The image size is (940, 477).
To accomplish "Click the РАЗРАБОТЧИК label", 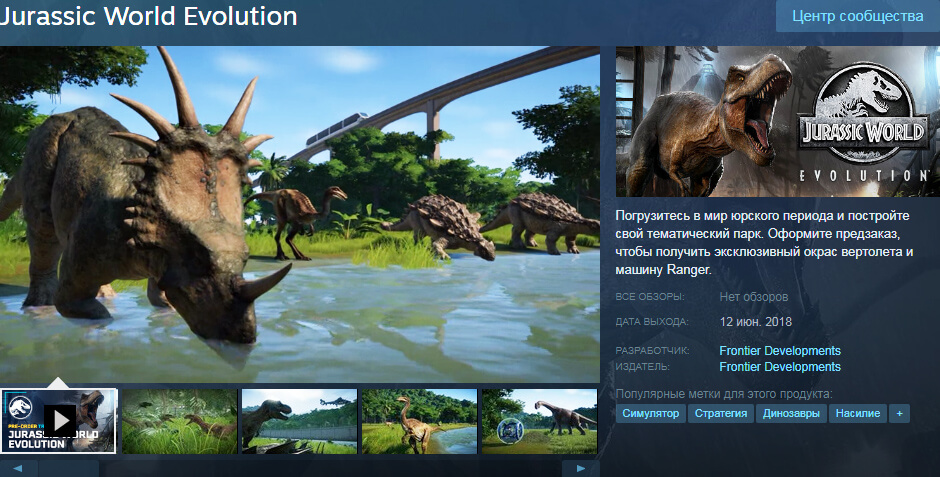I will click(x=653, y=351).
